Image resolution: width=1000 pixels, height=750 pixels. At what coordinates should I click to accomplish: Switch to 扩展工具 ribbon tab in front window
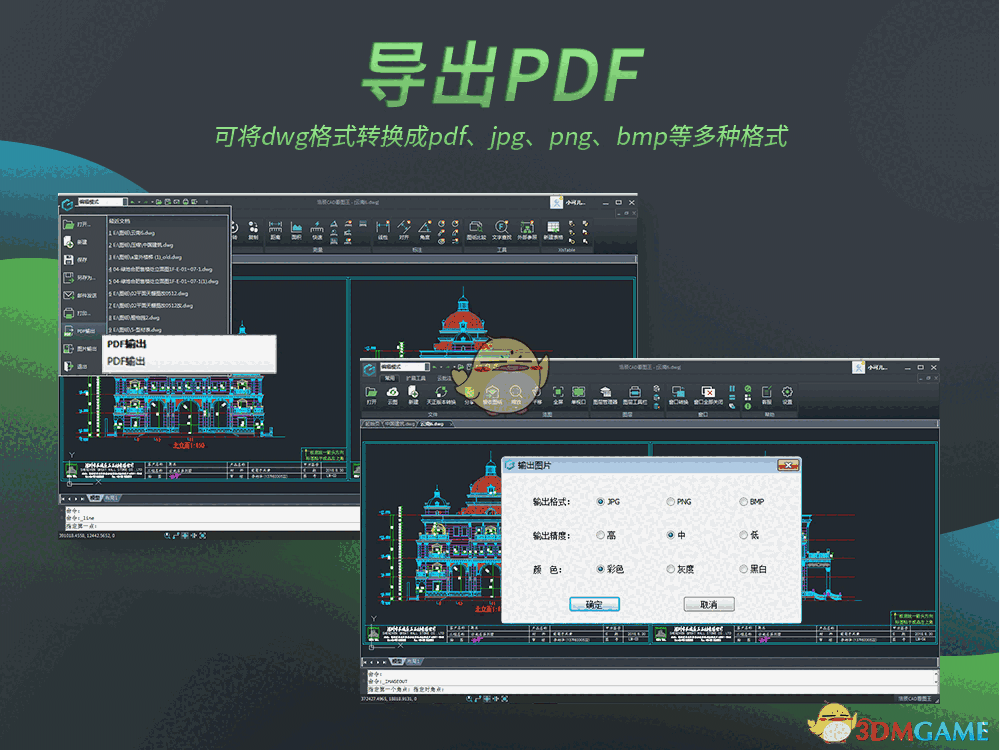(415, 378)
